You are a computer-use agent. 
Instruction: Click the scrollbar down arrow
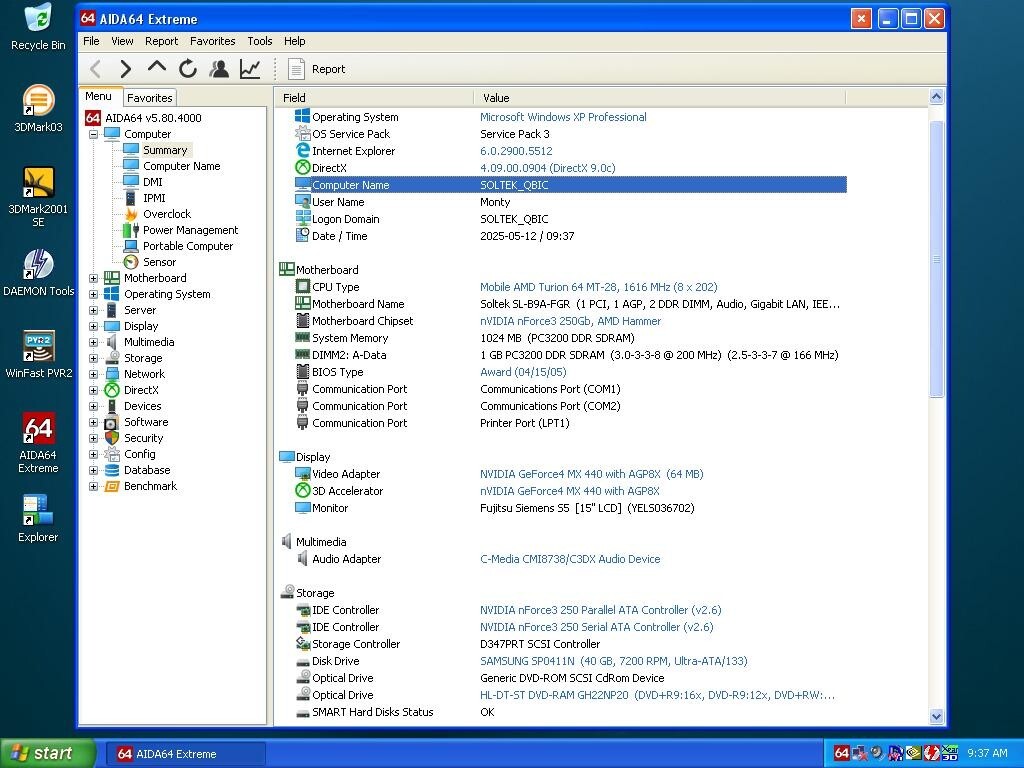click(936, 716)
